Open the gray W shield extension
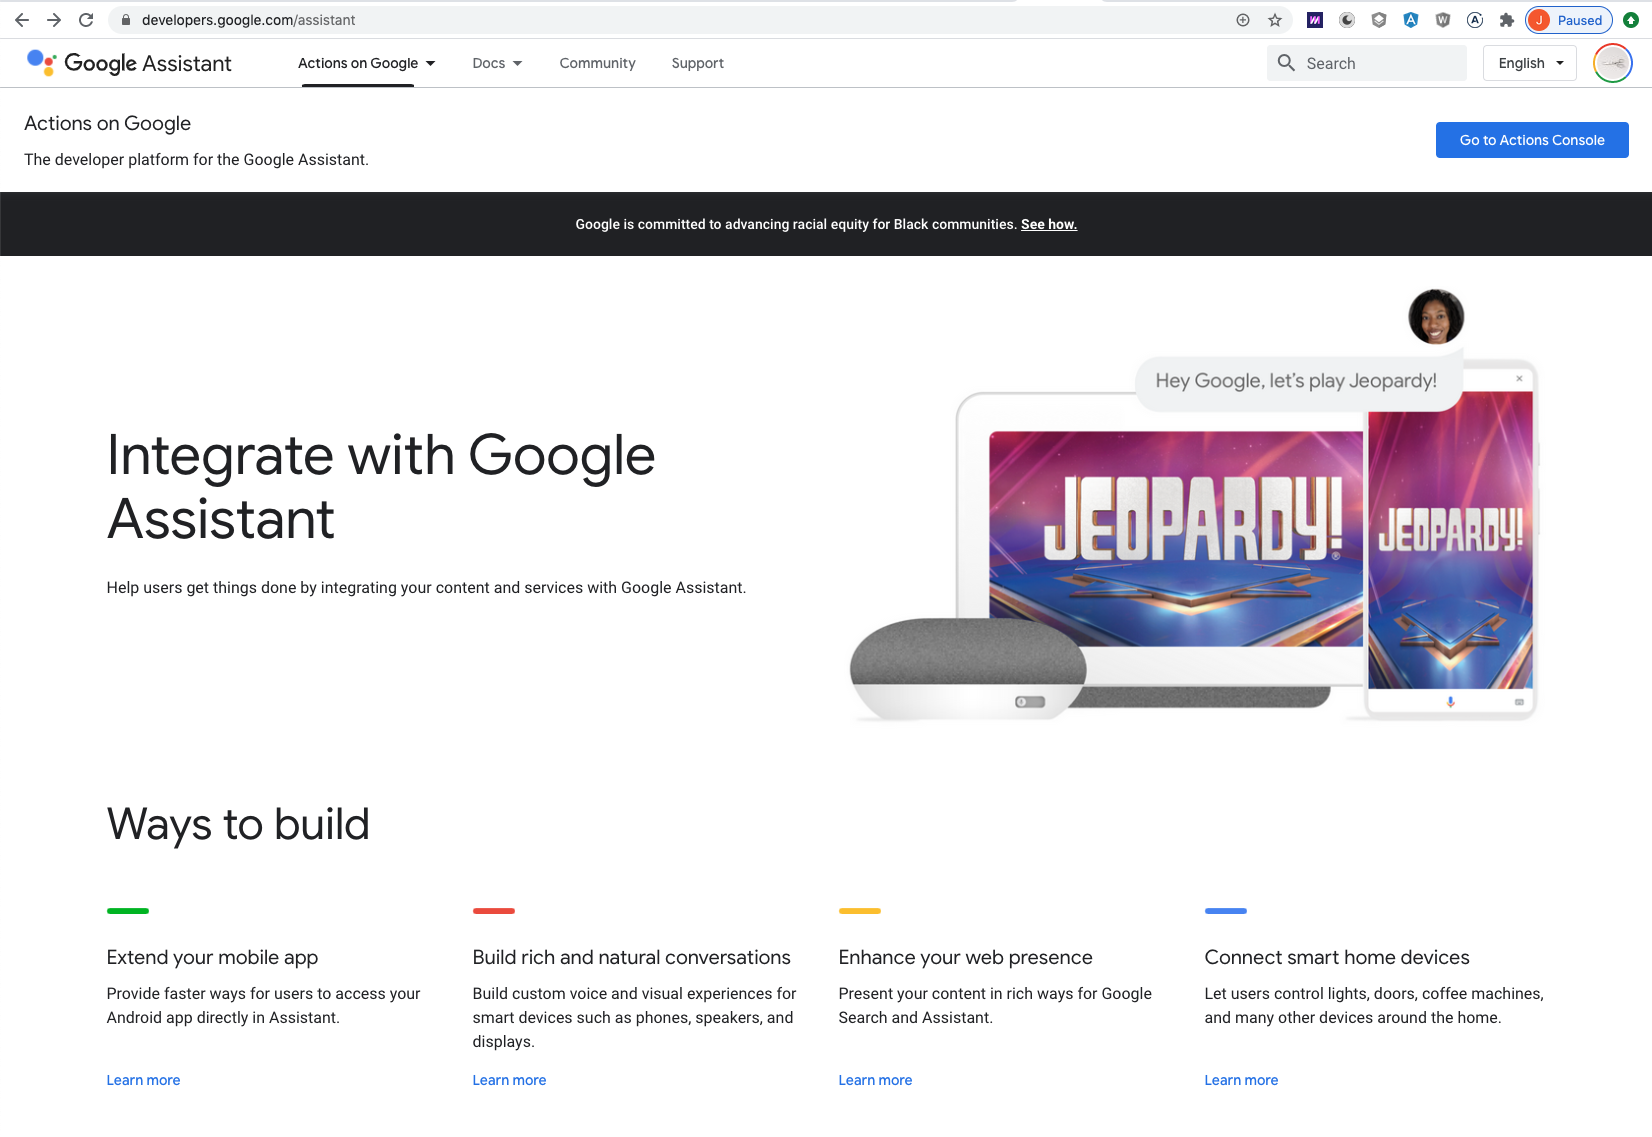This screenshot has width=1652, height=1137. coord(1443,20)
